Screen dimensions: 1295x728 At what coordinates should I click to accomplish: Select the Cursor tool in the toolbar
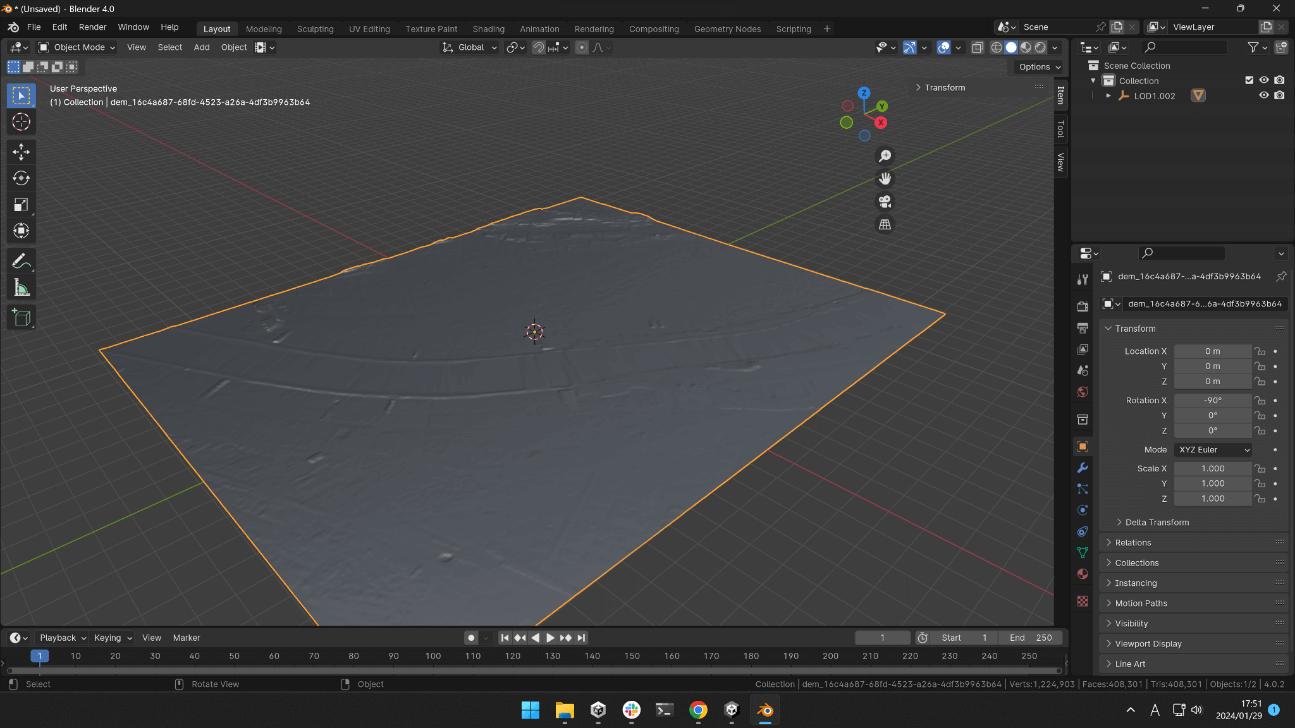click(x=21, y=122)
